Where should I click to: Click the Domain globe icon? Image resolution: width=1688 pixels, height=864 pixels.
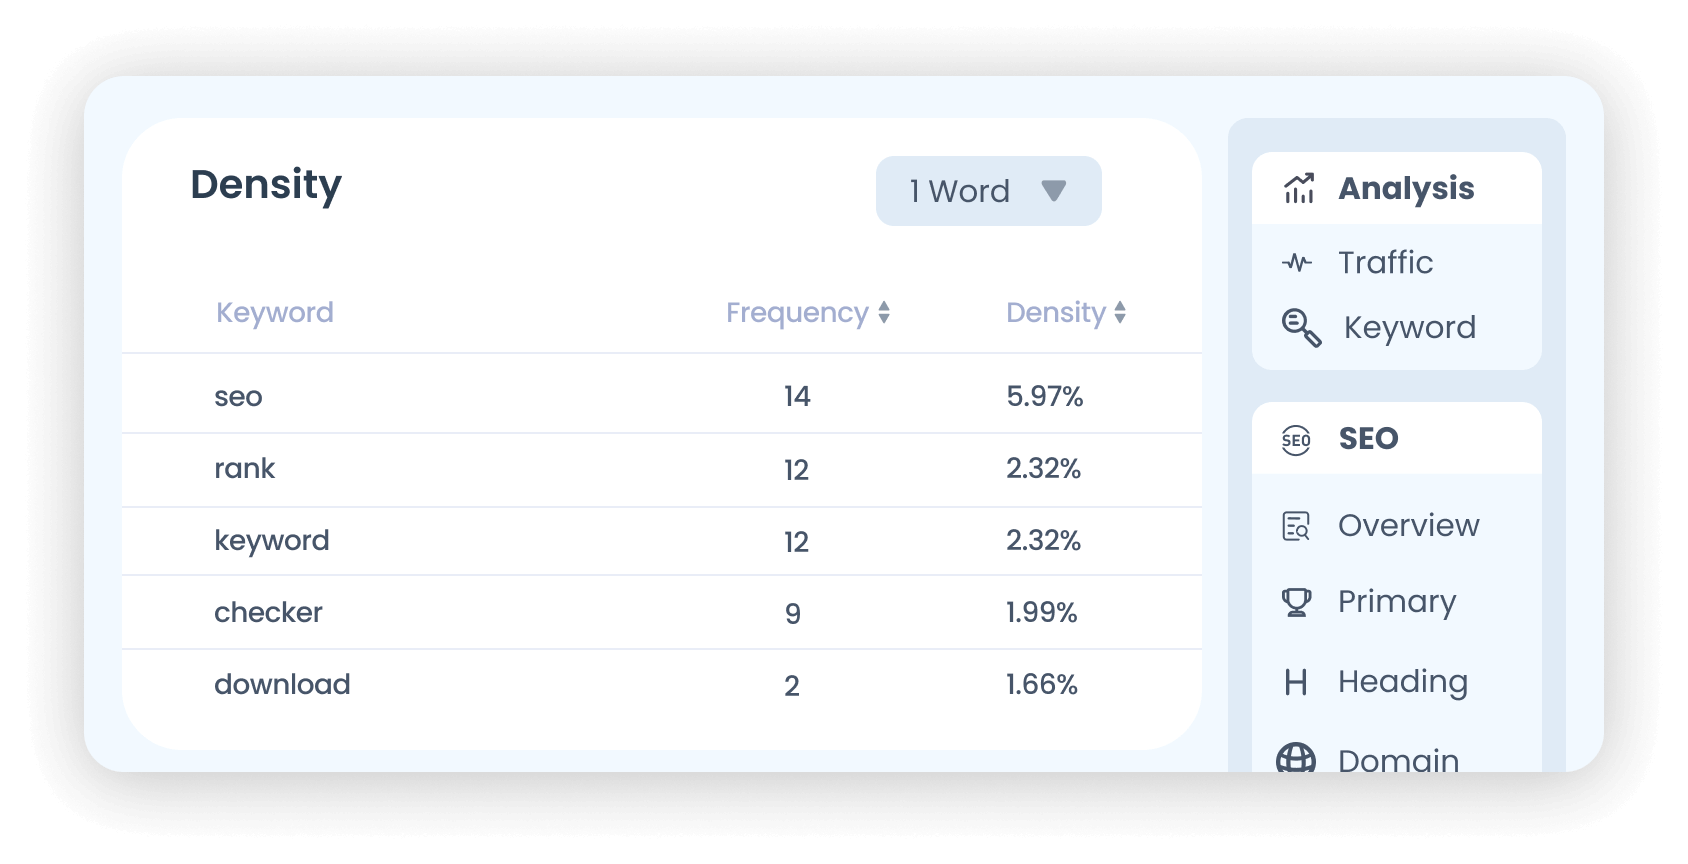click(1296, 759)
